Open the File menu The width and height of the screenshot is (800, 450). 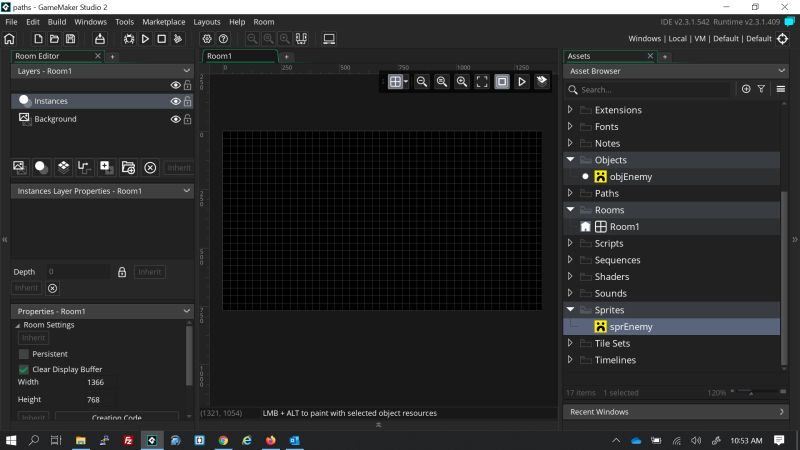click(11, 22)
